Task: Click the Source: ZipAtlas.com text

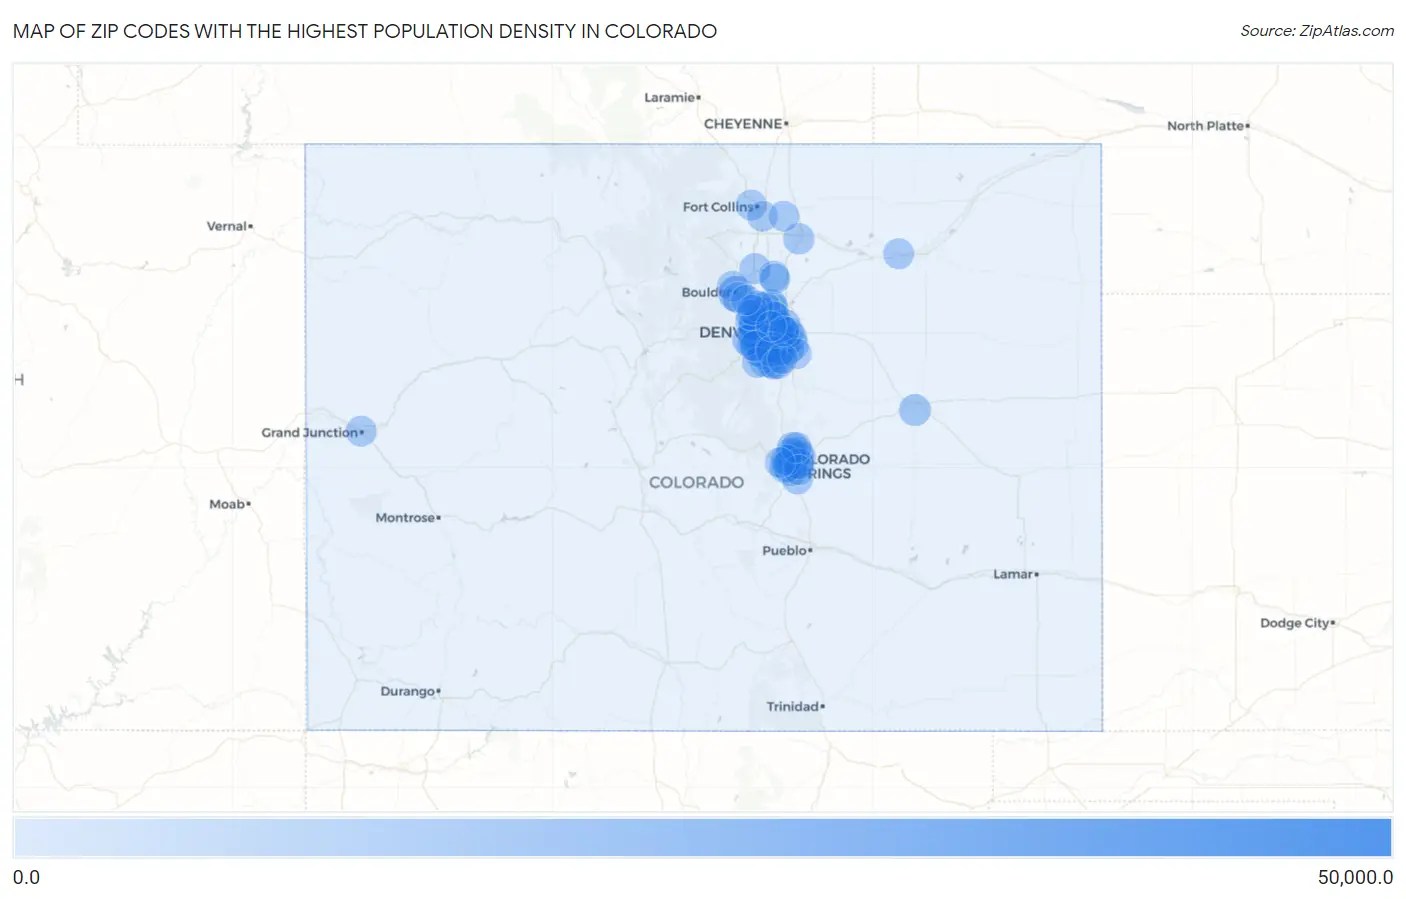Action: coord(1317,31)
